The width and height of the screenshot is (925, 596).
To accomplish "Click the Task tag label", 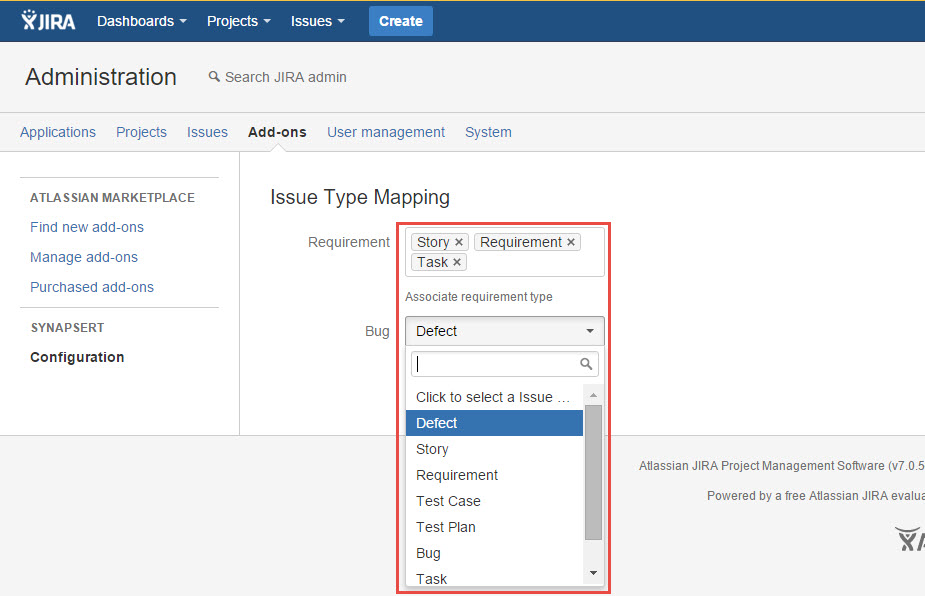I will click(432, 263).
